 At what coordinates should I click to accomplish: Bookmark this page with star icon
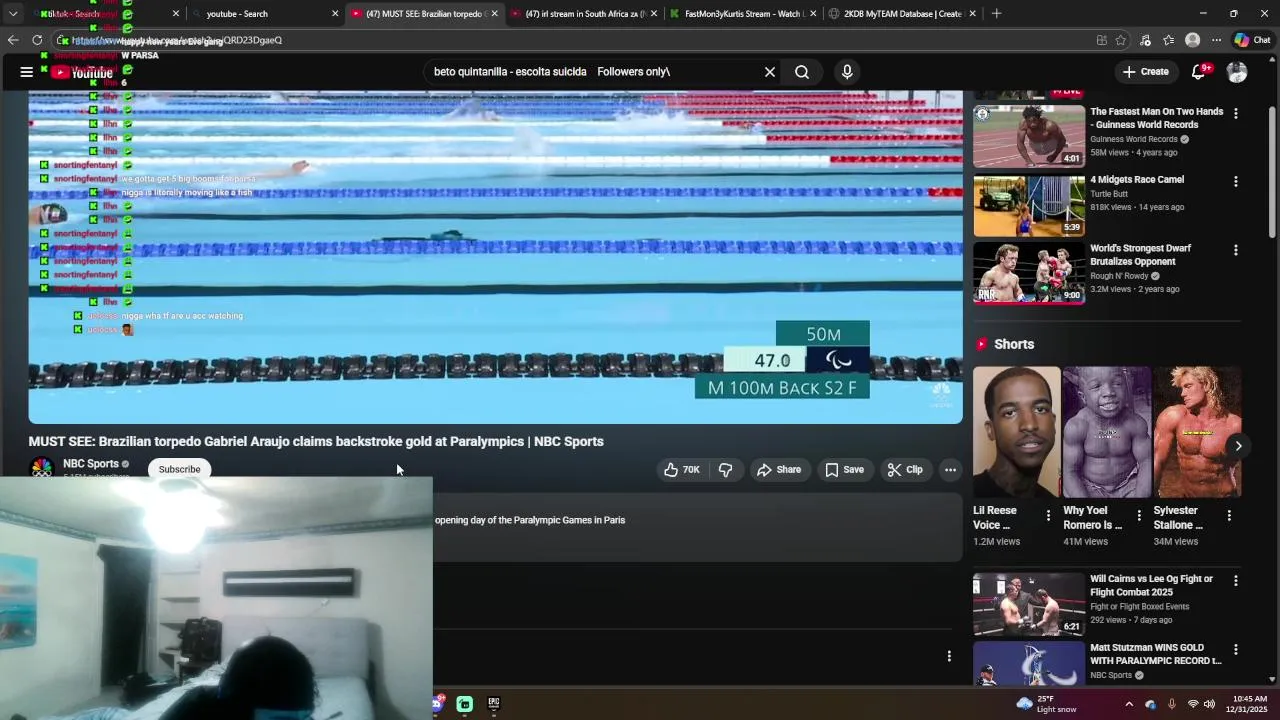[1121, 40]
